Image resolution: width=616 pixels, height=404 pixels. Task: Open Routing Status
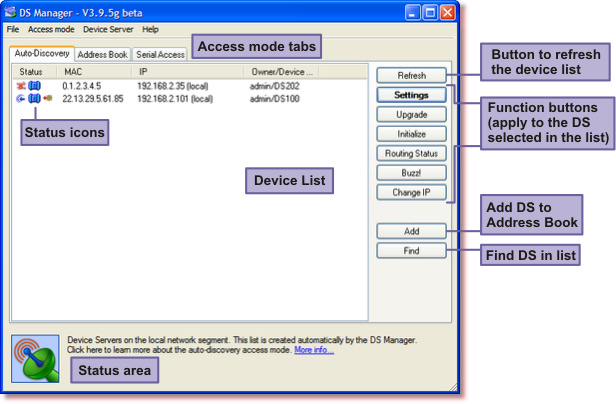411,153
